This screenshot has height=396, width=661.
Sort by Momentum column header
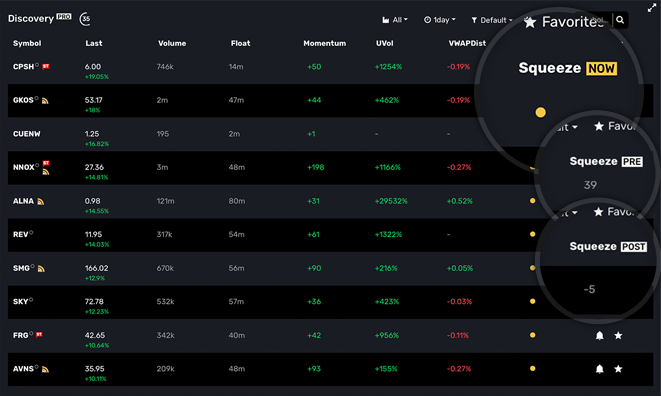(x=325, y=43)
